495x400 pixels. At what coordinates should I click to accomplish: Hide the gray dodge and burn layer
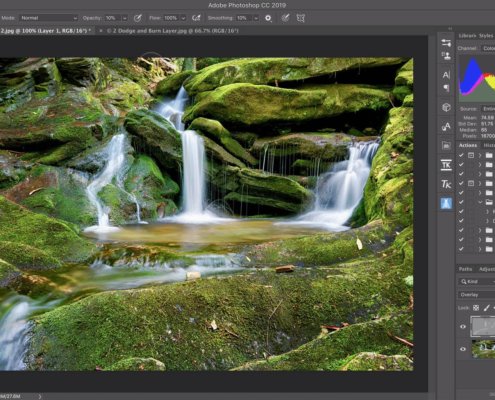pyautogui.click(x=463, y=327)
